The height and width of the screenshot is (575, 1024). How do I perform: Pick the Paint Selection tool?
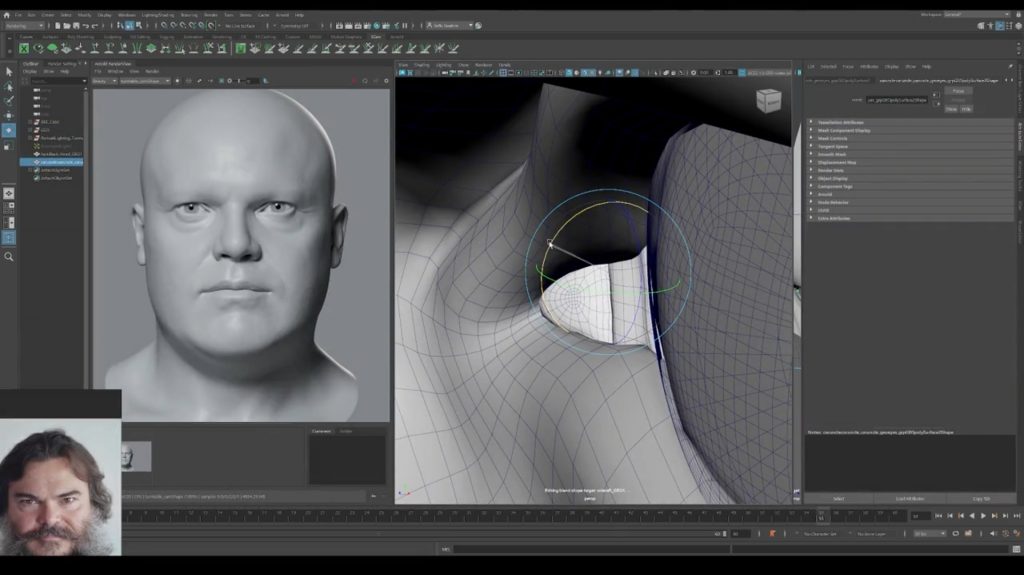click(x=8, y=101)
